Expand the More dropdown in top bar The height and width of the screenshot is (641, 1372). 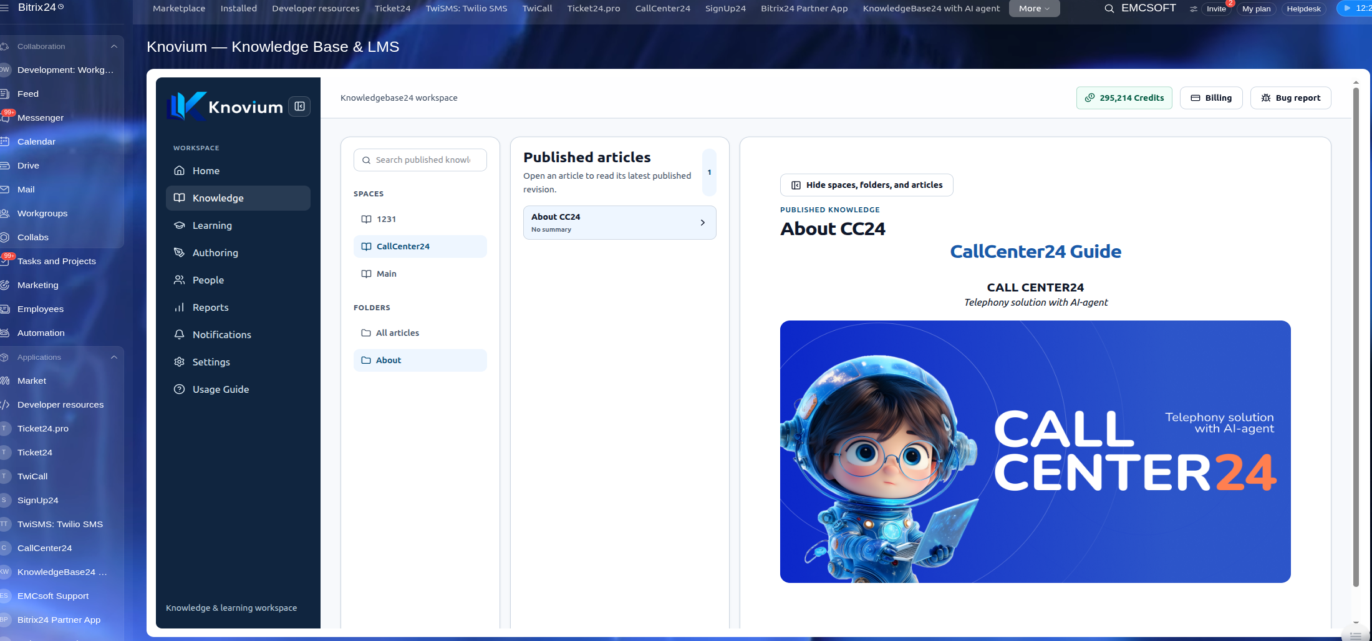pyautogui.click(x=1034, y=8)
